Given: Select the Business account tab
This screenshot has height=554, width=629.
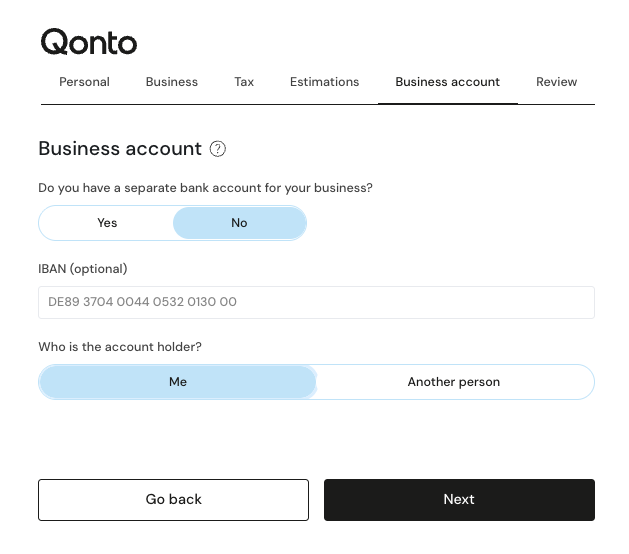Looking at the screenshot, I should [x=448, y=82].
